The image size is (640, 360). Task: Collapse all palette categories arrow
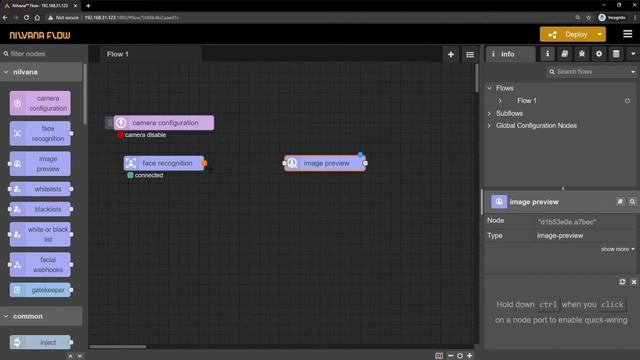(x=70, y=356)
